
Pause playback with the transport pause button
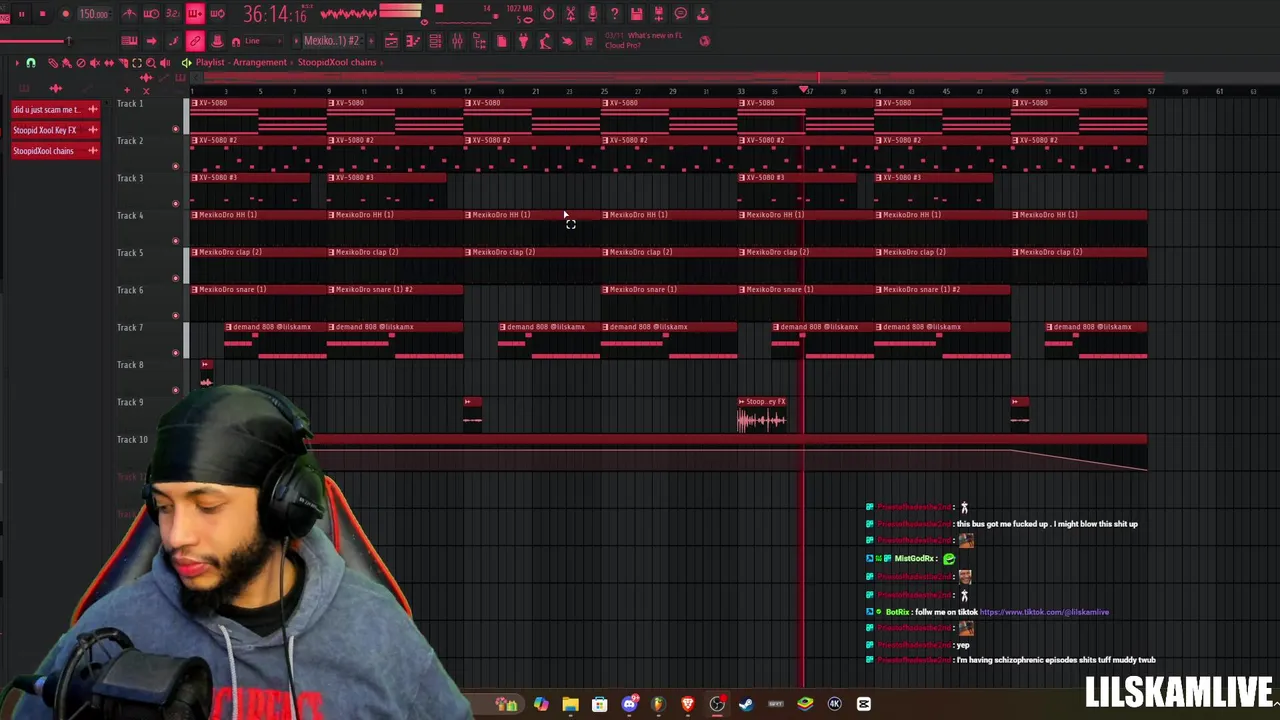click(21, 14)
